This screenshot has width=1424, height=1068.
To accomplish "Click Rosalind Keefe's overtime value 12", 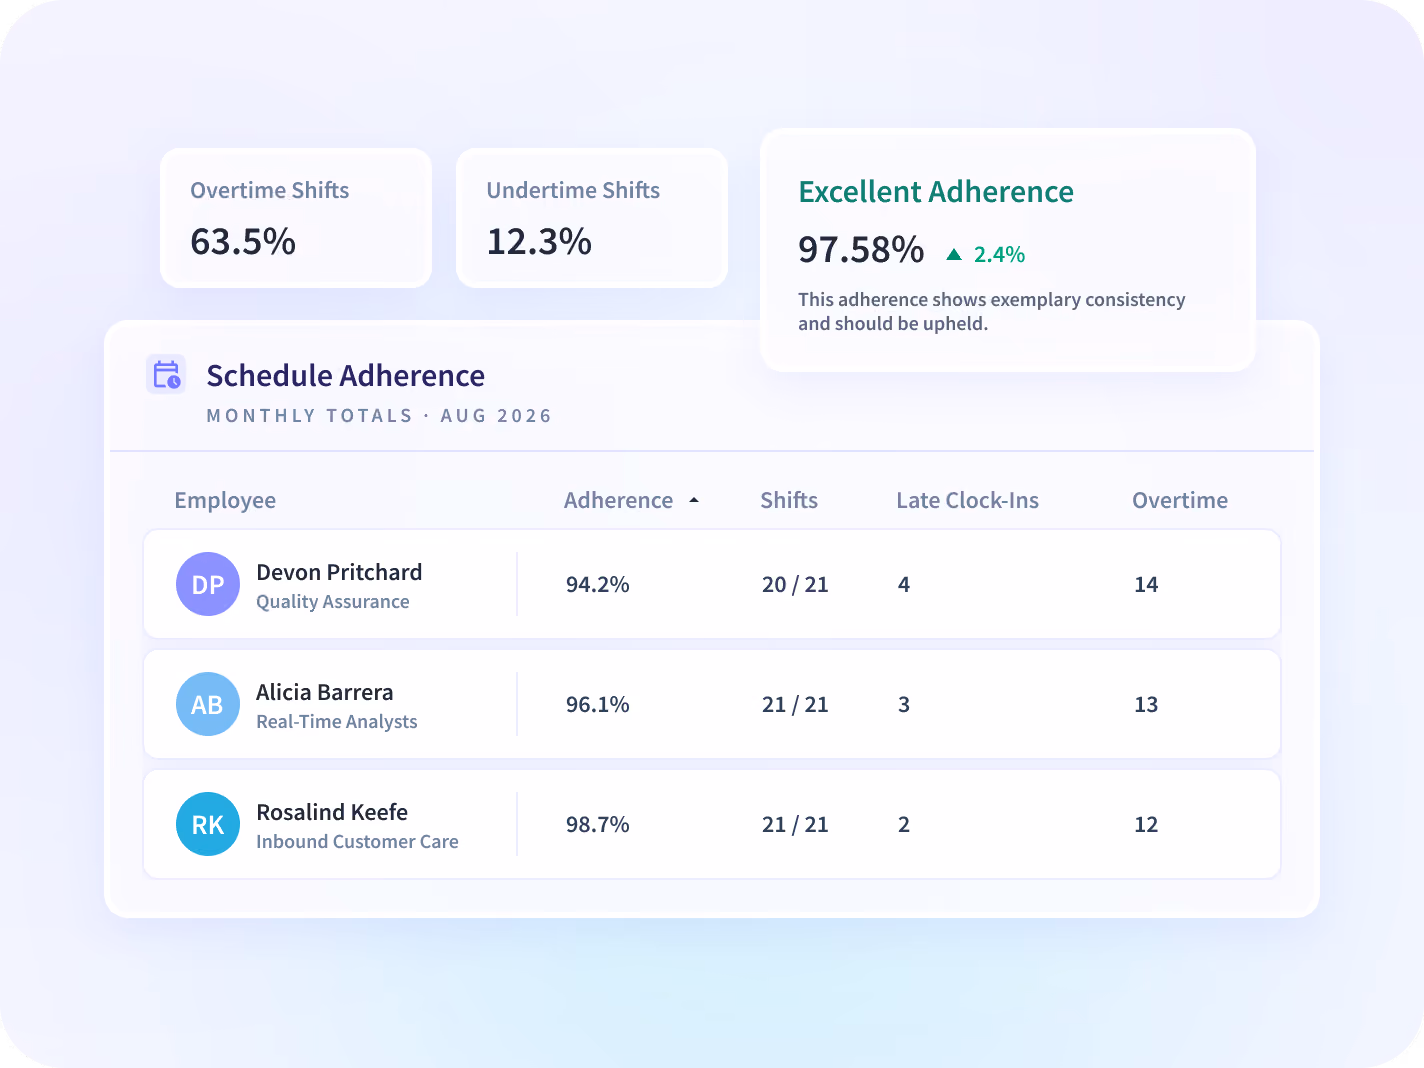I will (1146, 825).
